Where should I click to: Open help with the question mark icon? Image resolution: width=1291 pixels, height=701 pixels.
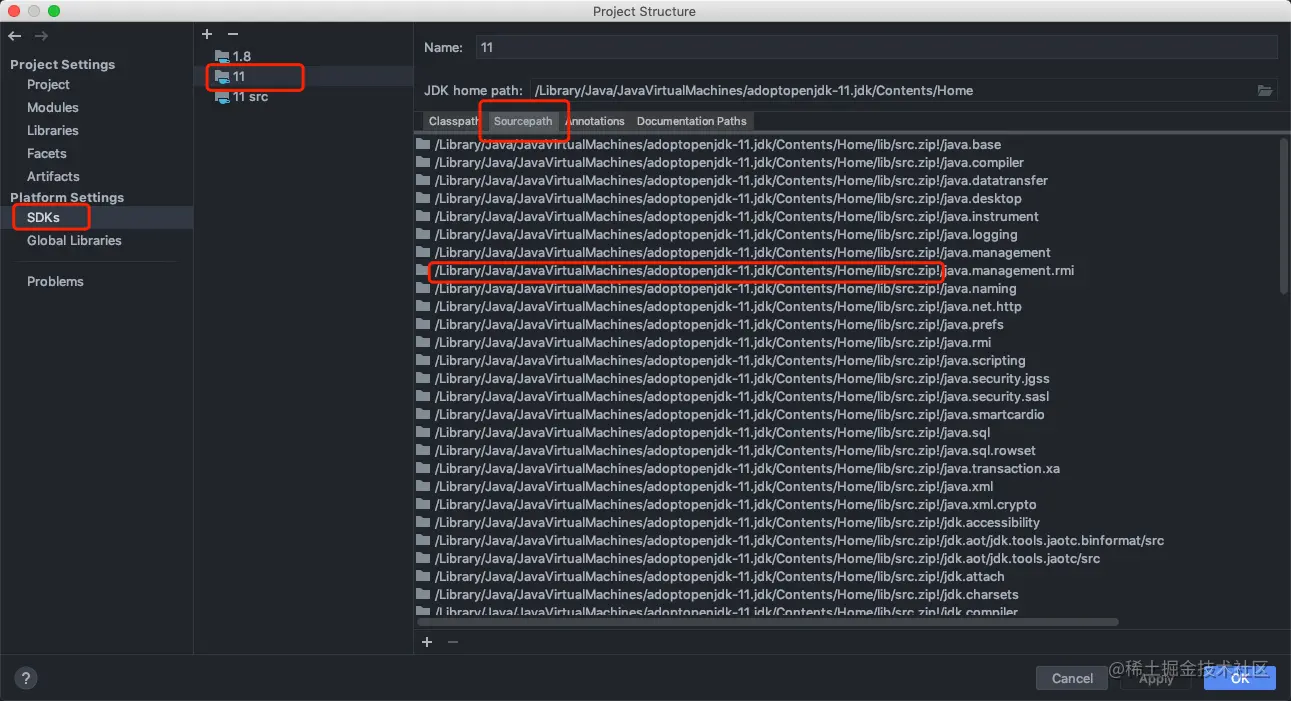click(26, 678)
